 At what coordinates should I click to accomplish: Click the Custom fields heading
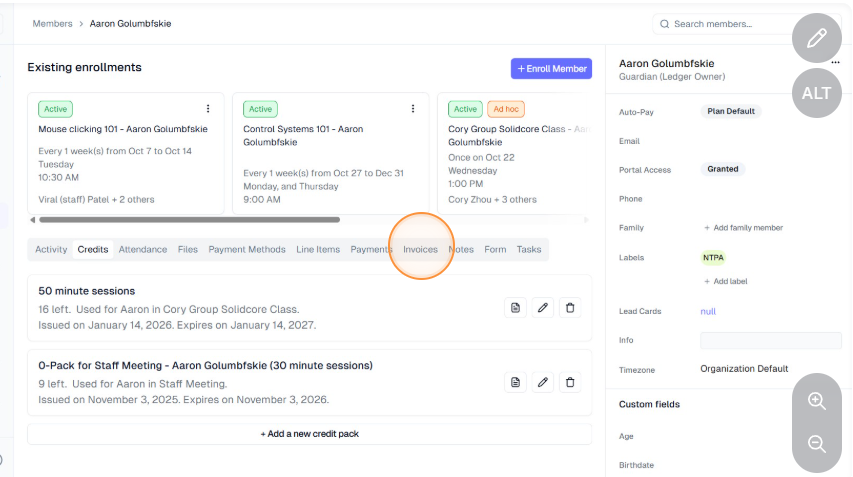(x=650, y=404)
